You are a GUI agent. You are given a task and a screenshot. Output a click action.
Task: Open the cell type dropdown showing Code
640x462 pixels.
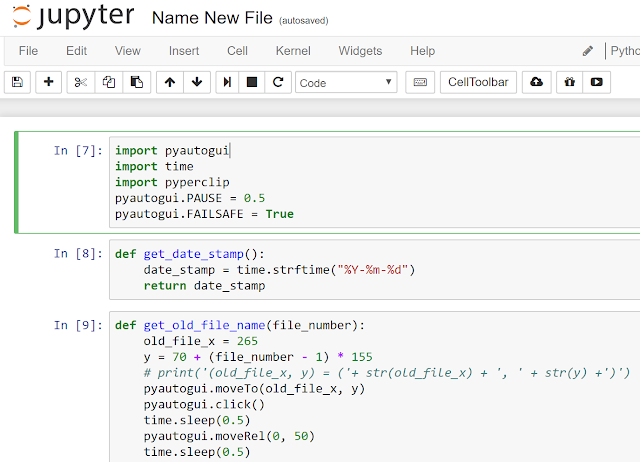tap(346, 82)
